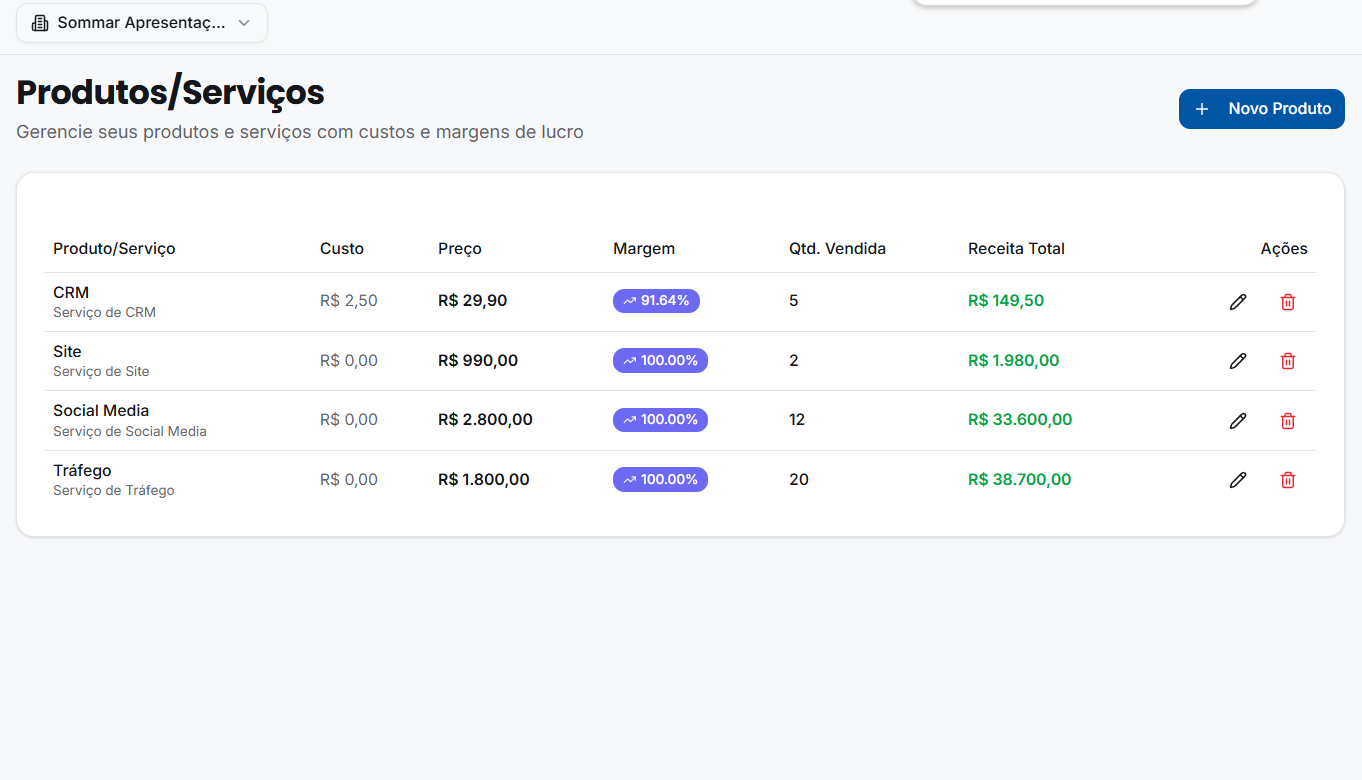This screenshot has width=1362, height=780.
Task: Click the Receita Total column header
Action: (1016, 248)
